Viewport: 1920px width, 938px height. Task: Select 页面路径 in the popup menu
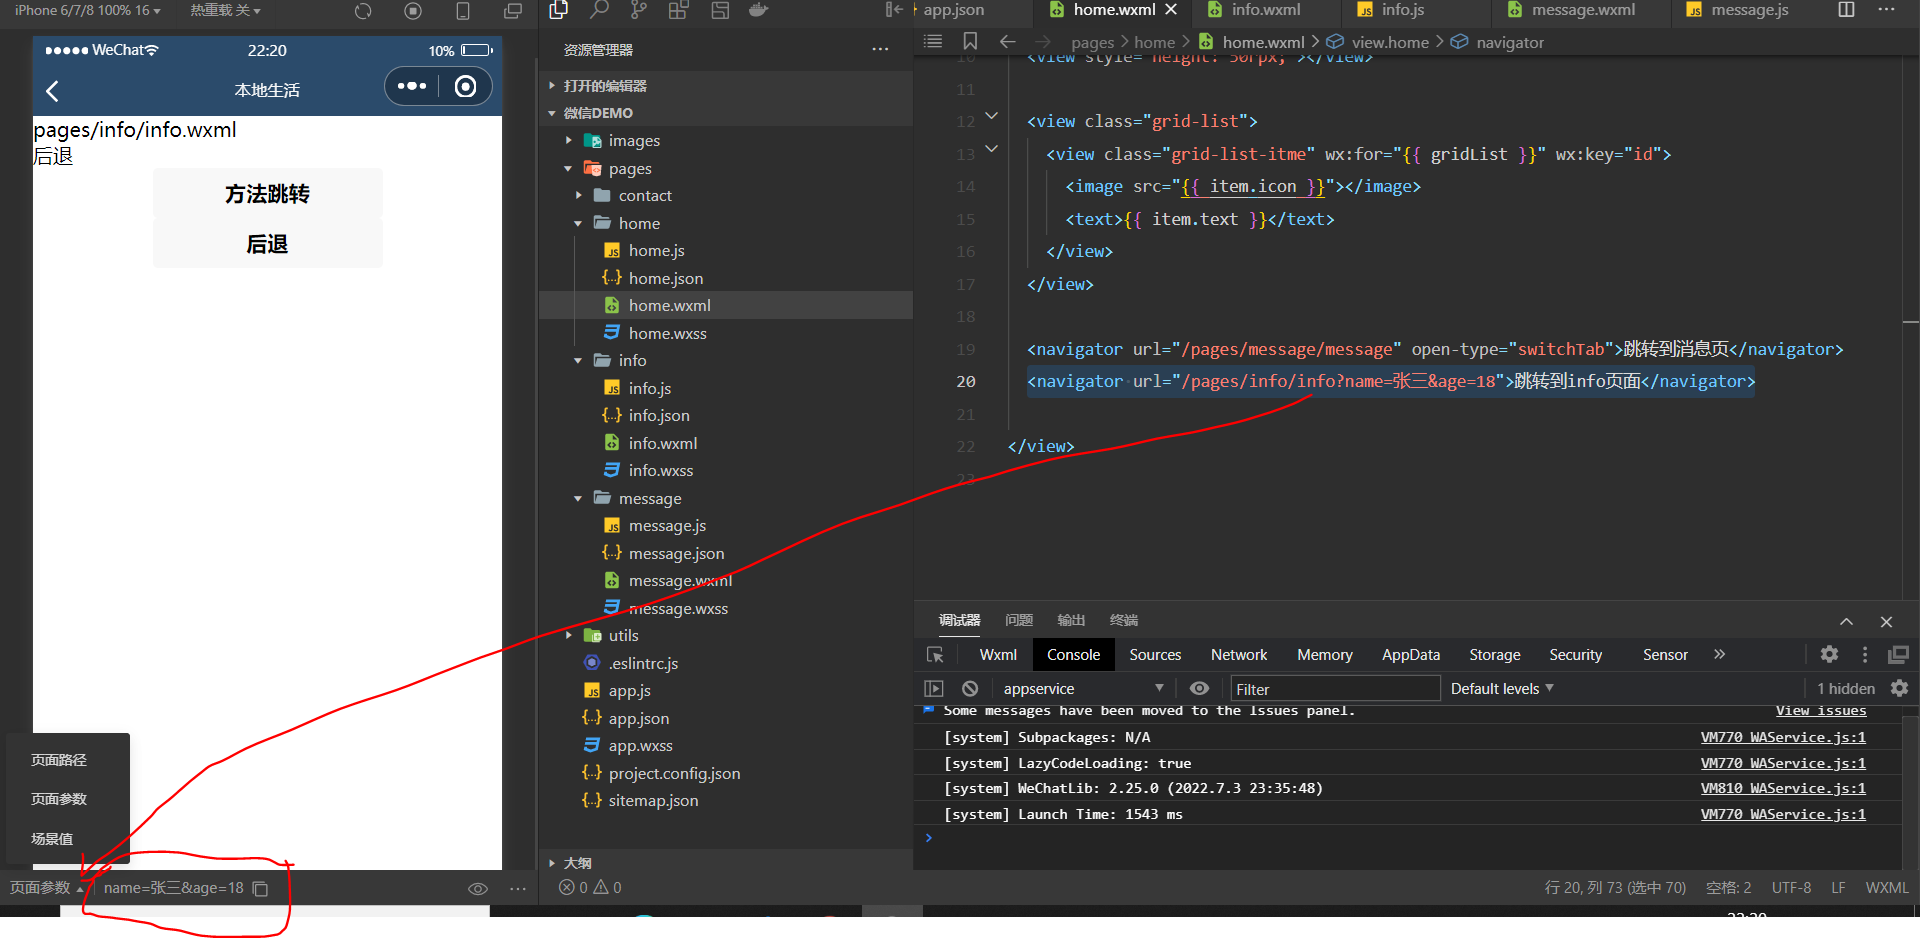pos(59,760)
